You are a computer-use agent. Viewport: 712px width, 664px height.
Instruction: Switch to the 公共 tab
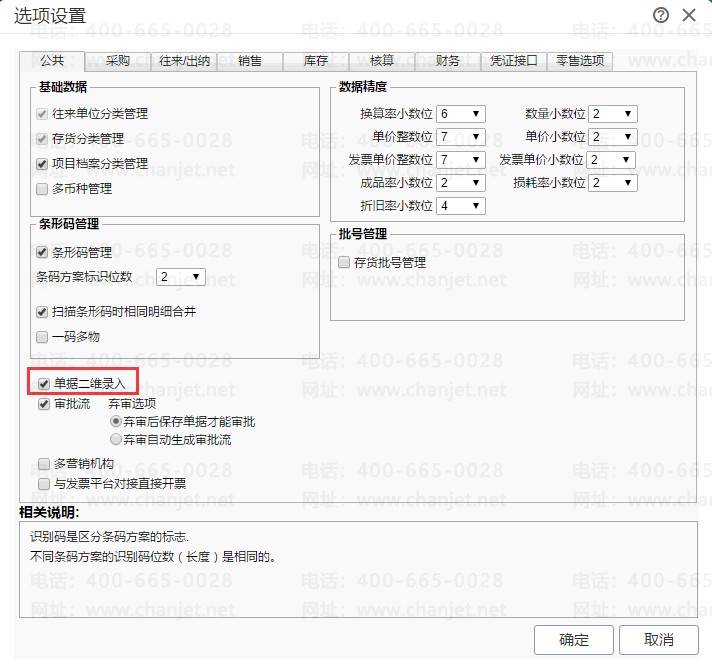(52, 61)
